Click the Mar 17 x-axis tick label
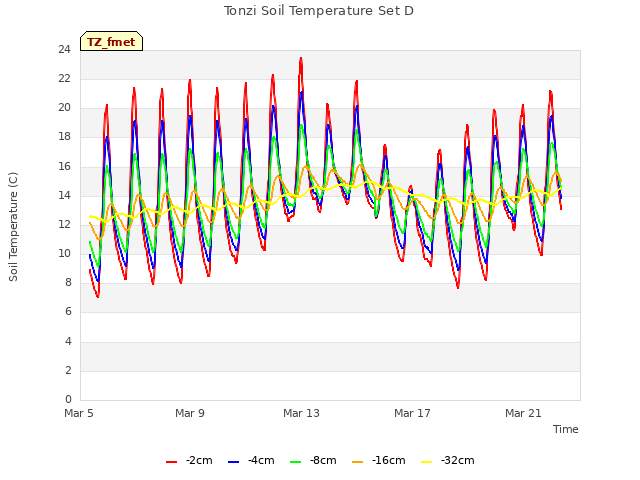 coord(412,413)
